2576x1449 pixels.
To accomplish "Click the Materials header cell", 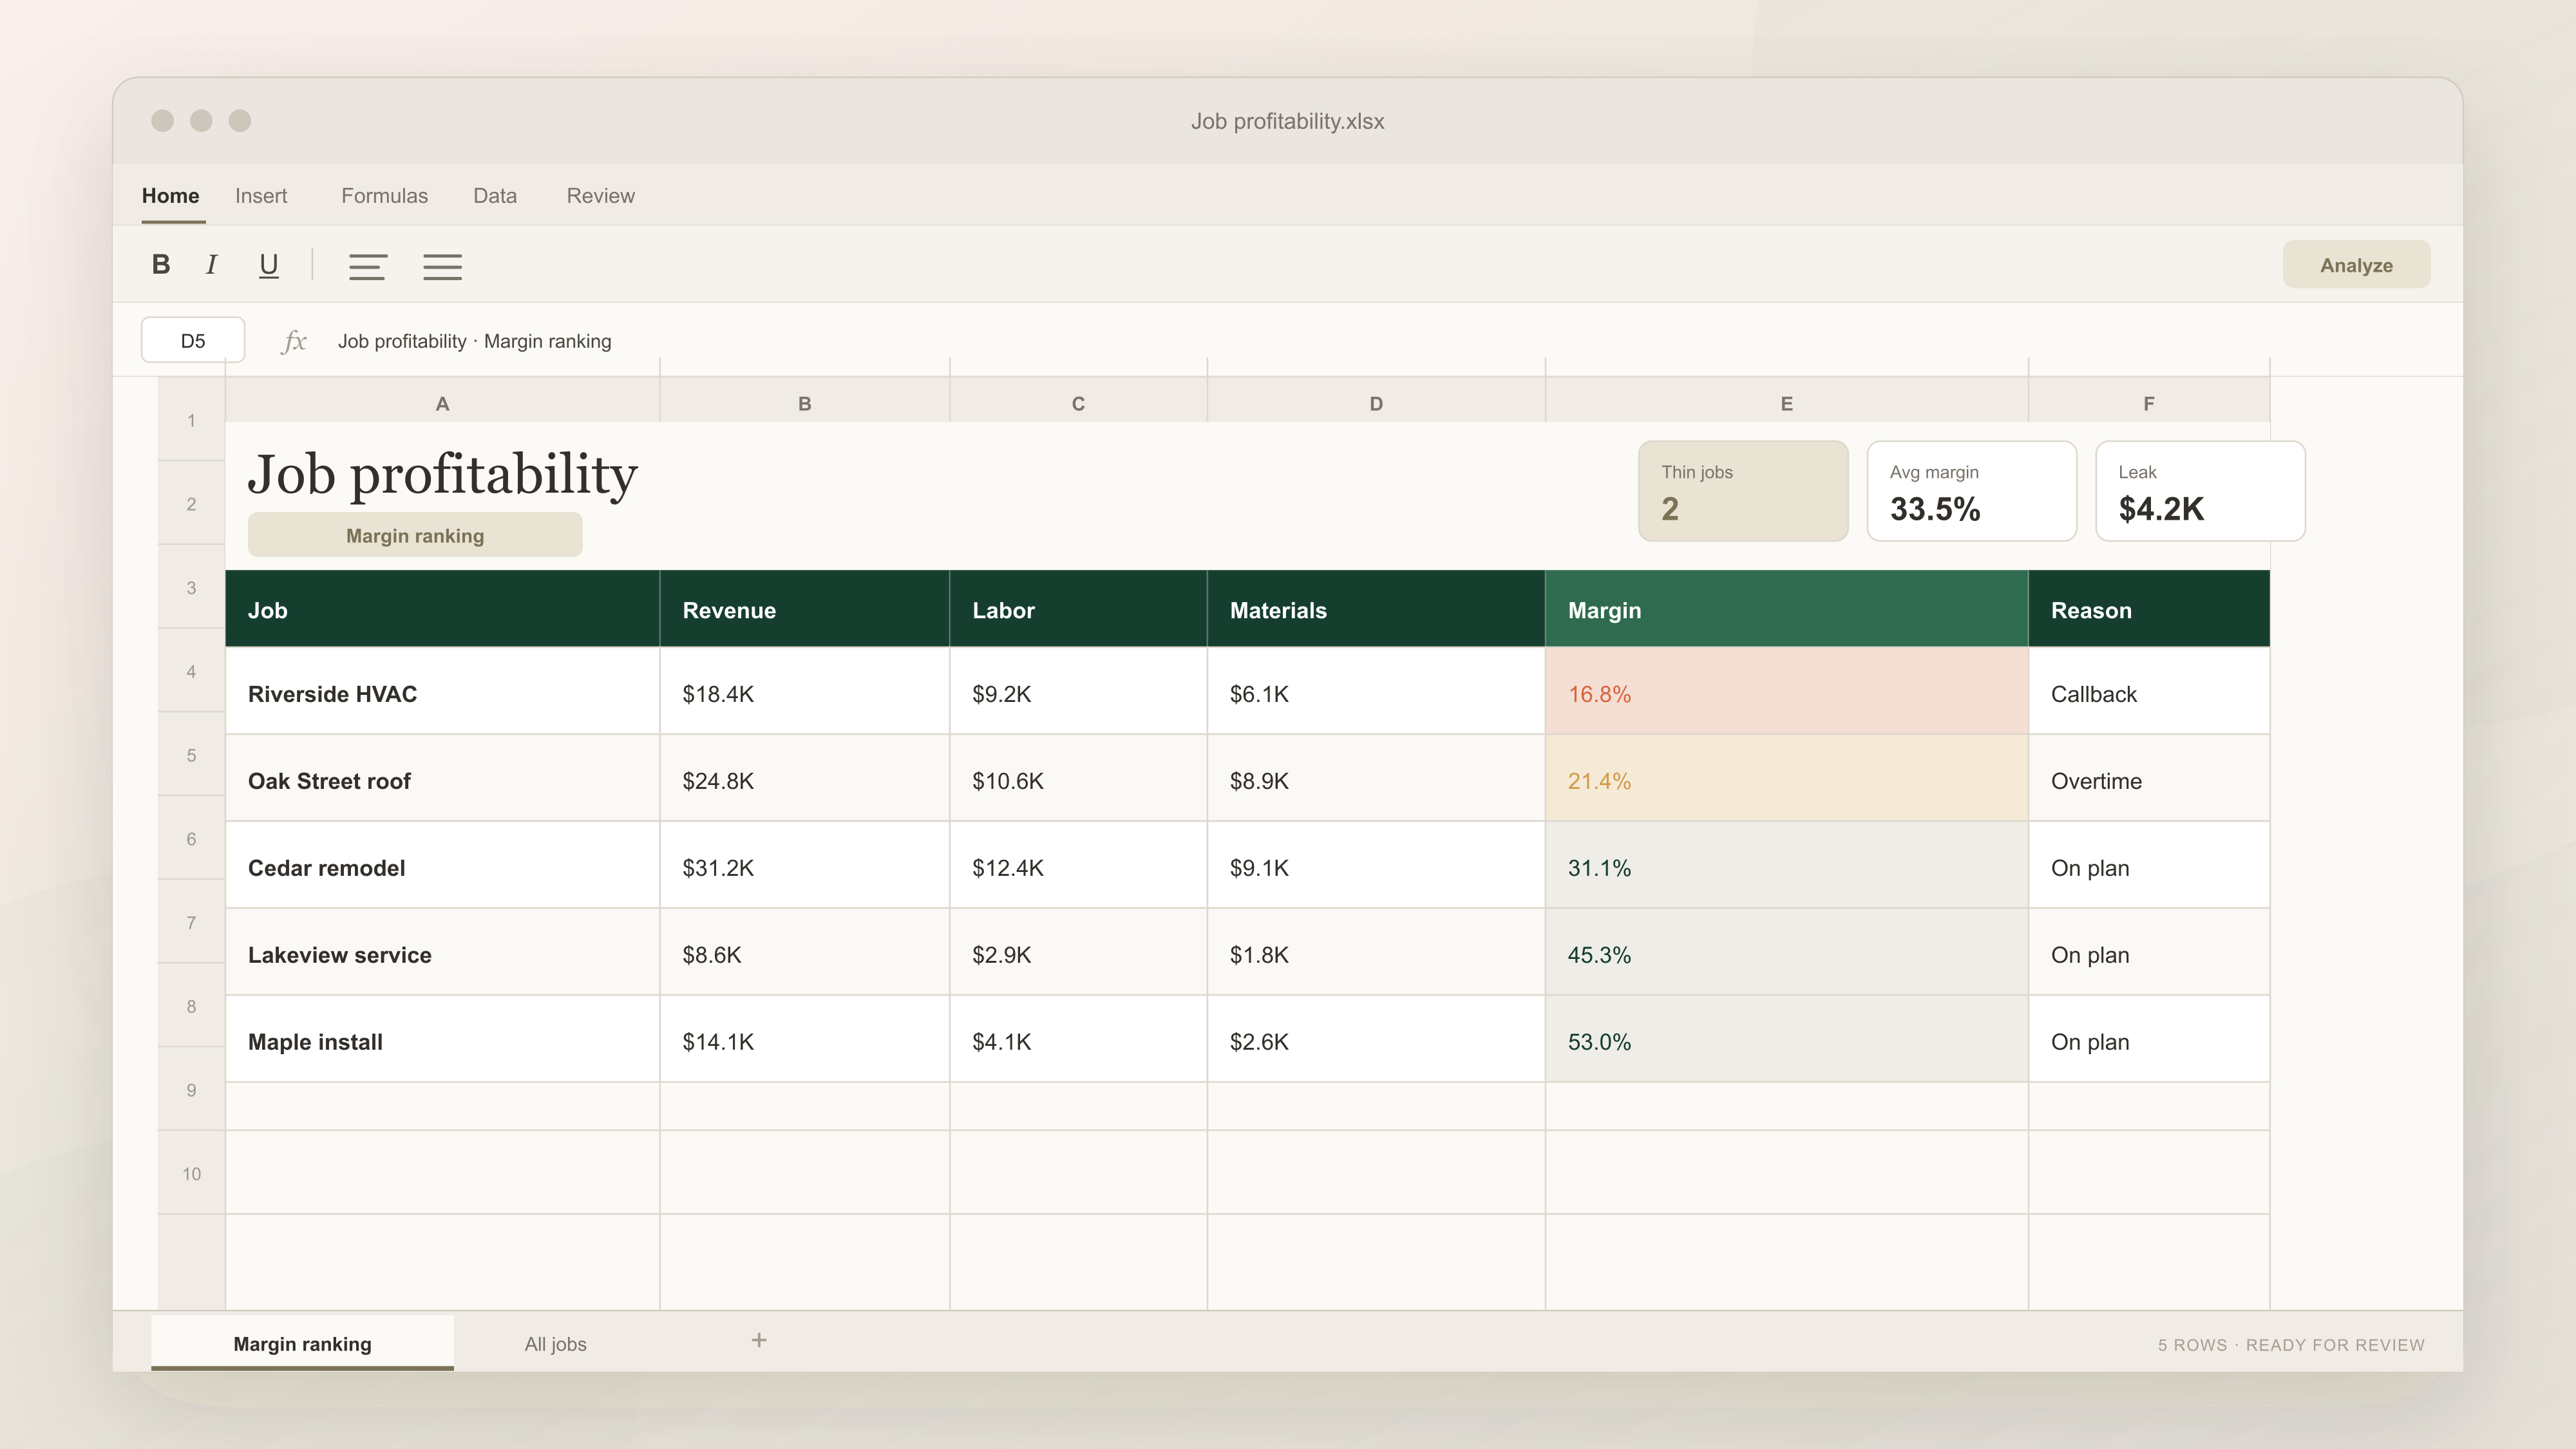I will pyautogui.click(x=1376, y=609).
